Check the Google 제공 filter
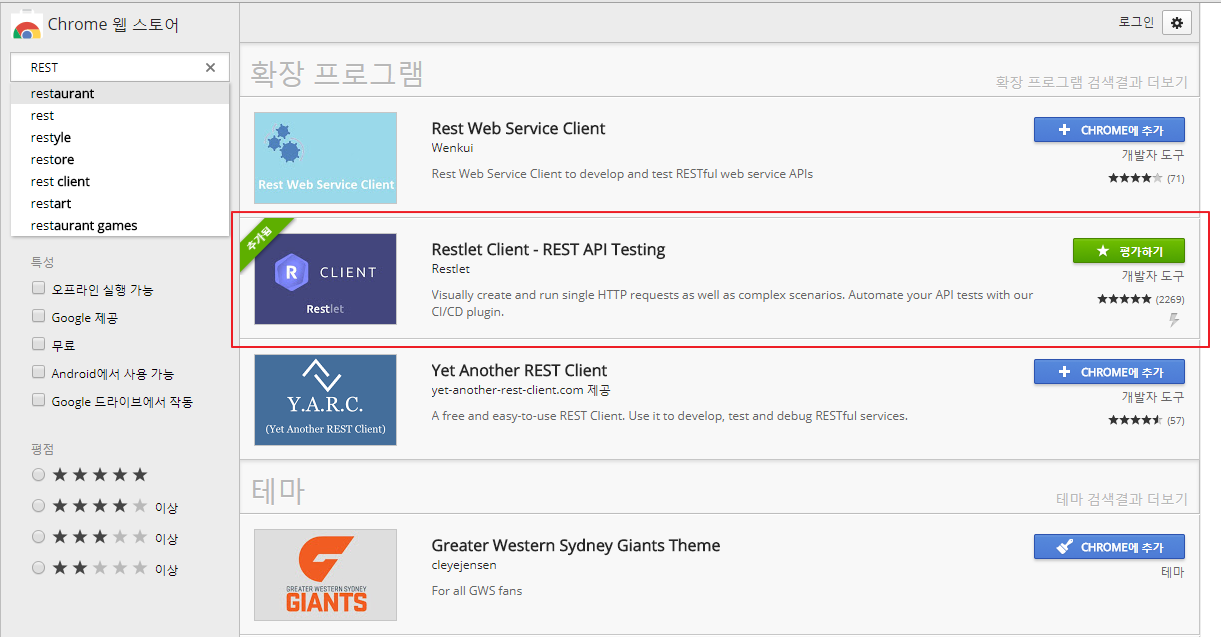The width and height of the screenshot is (1221, 637). (x=39, y=316)
